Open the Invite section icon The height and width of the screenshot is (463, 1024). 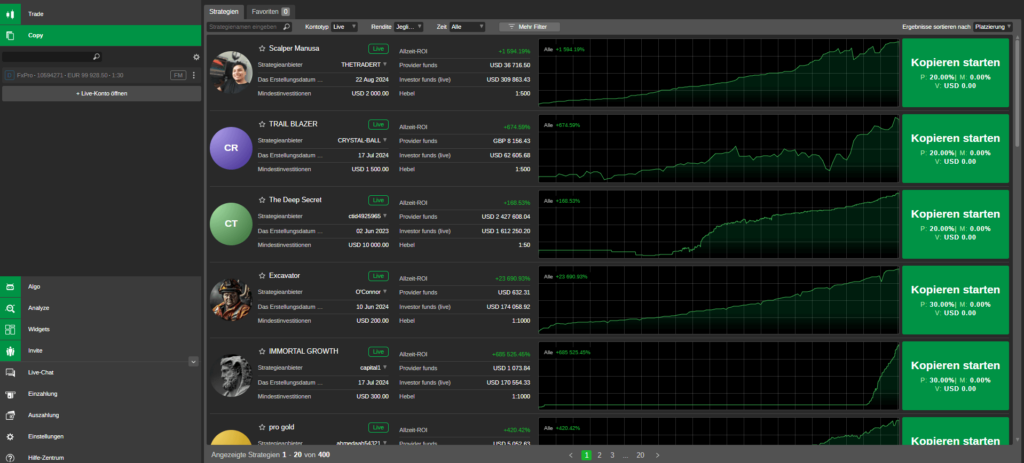[10, 351]
